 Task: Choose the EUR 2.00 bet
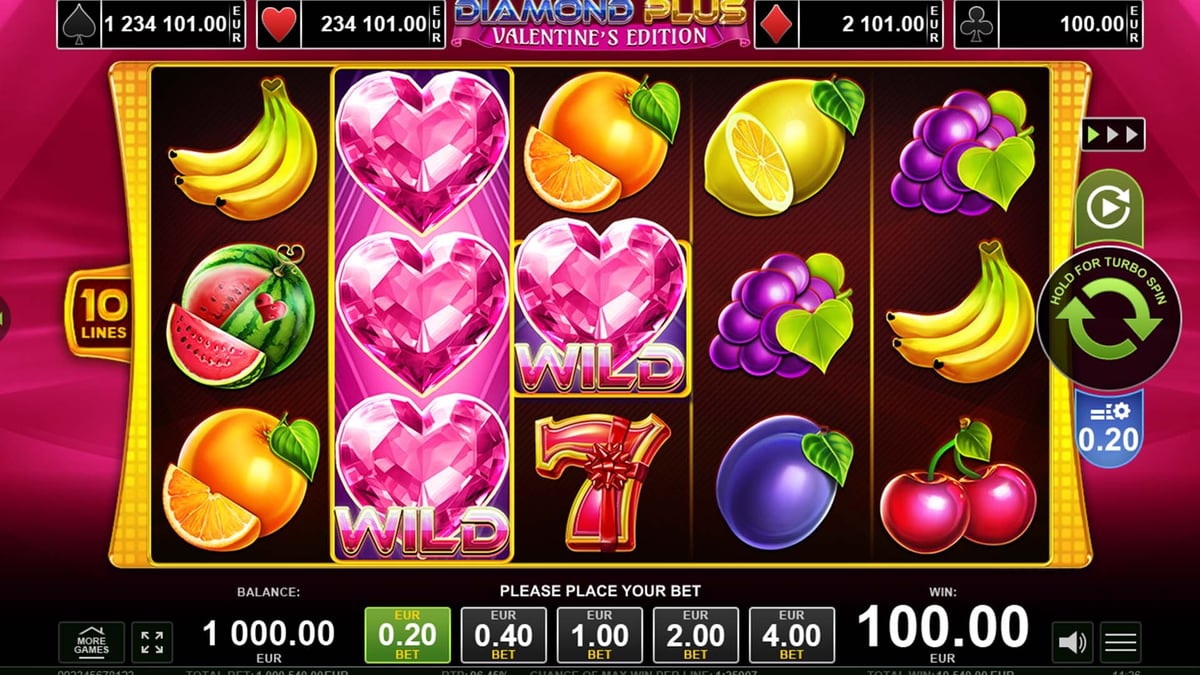[695, 635]
